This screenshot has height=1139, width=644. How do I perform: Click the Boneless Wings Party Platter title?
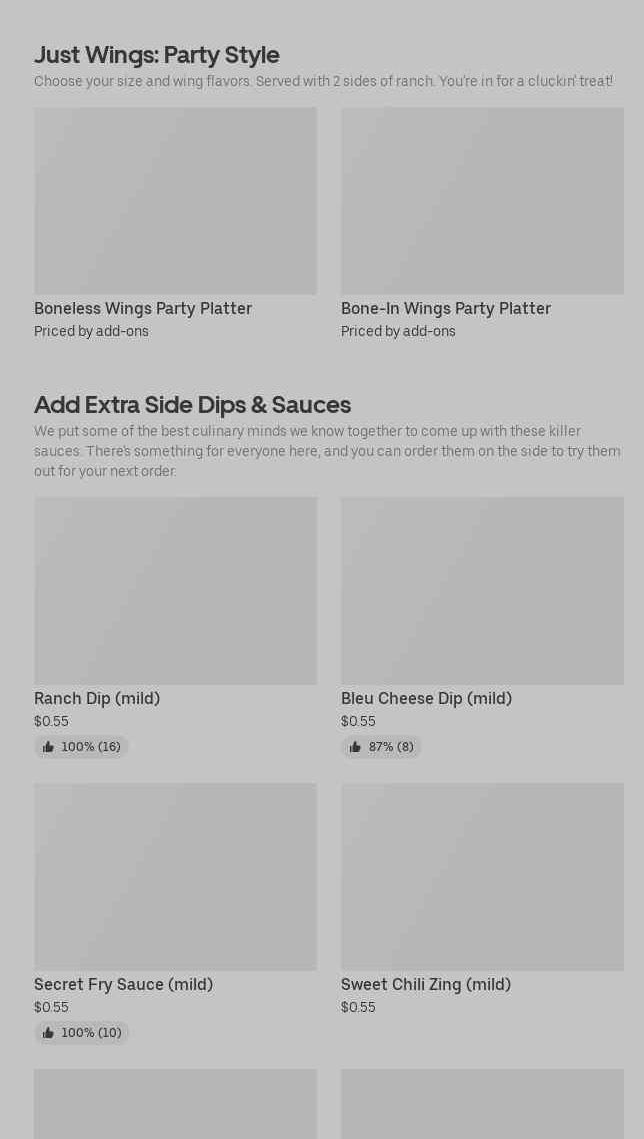pyautogui.click(x=143, y=308)
